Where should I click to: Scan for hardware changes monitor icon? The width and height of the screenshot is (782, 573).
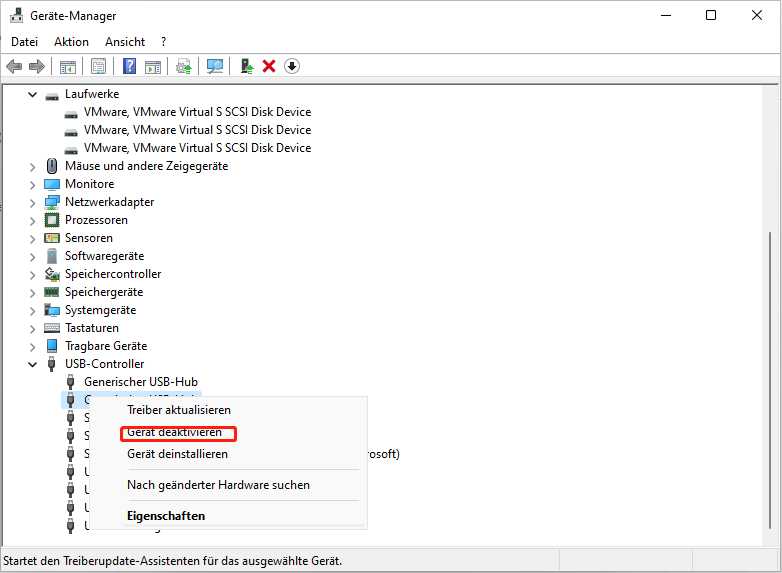215,66
